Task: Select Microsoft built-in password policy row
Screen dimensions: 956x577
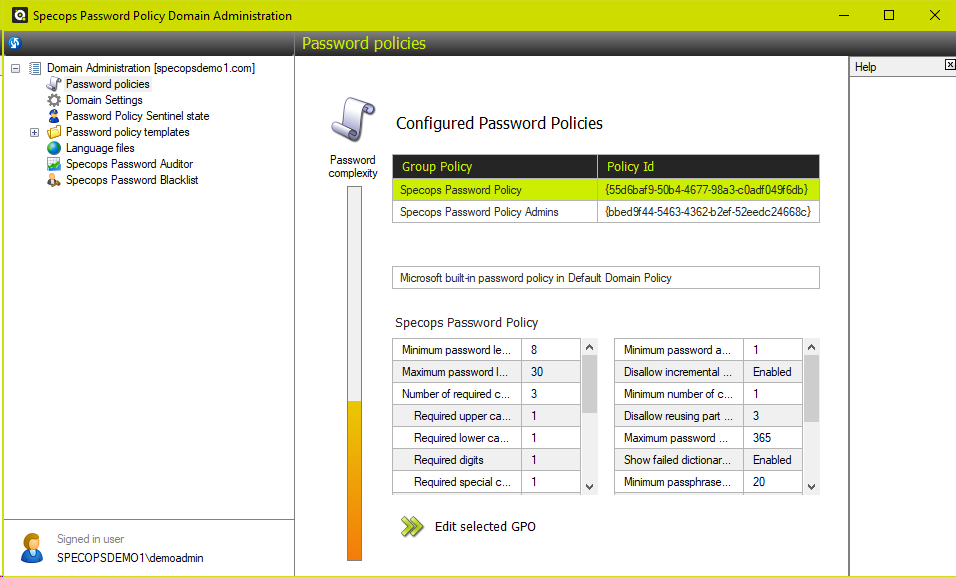Action: pyautogui.click(x=605, y=278)
